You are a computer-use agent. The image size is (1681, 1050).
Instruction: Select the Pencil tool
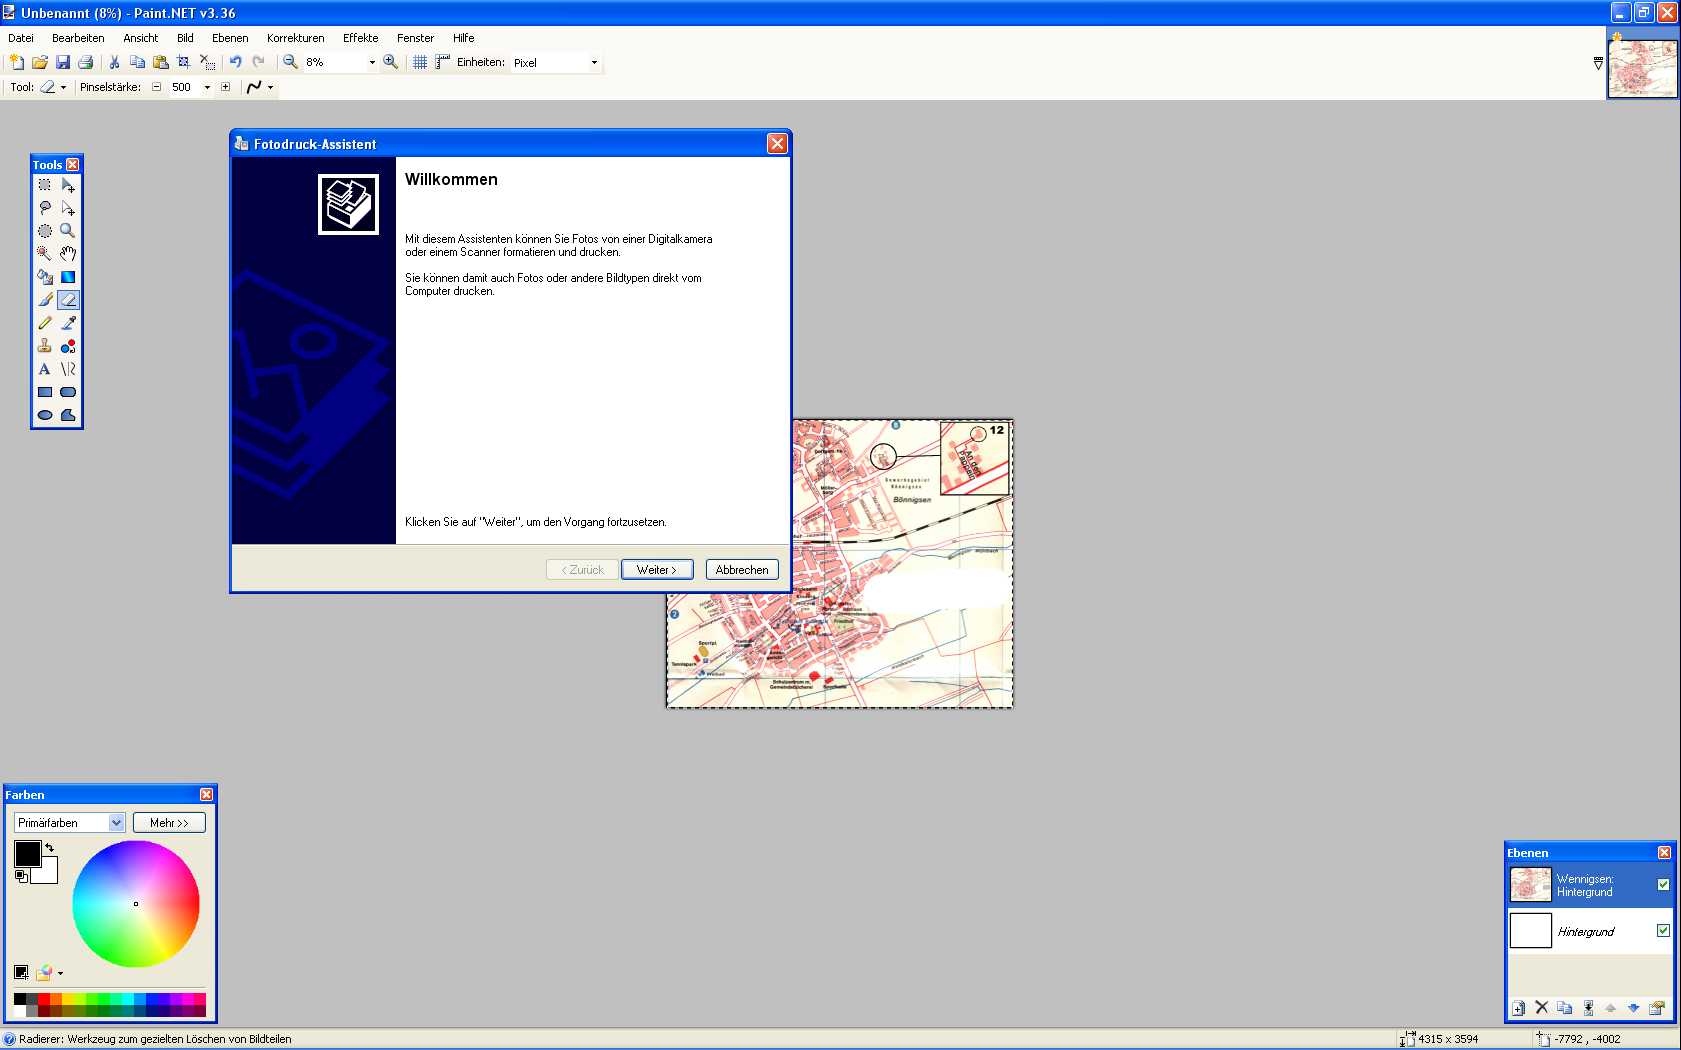[45, 323]
